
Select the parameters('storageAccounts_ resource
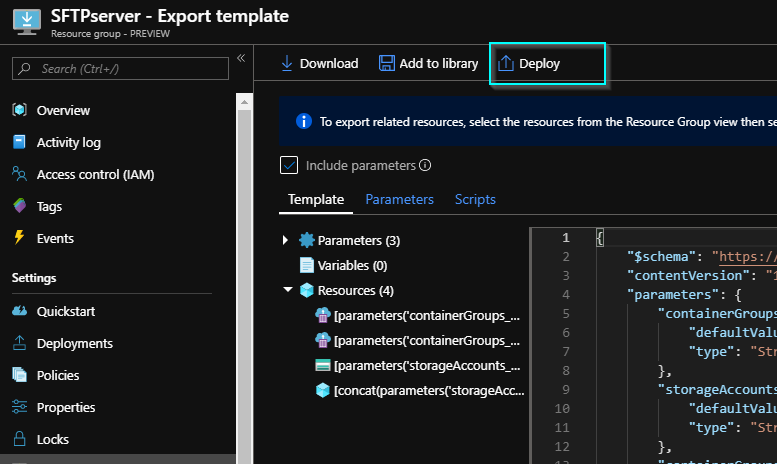tap(427, 365)
